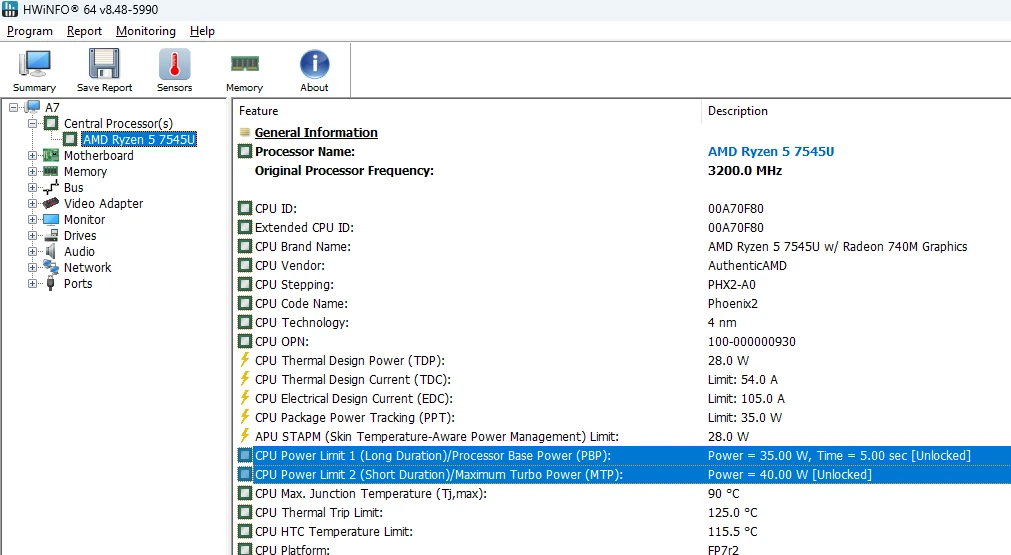The image size is (1011, 555).
Task: Click the Extended CPU ID row
Action: click(622, 227)
